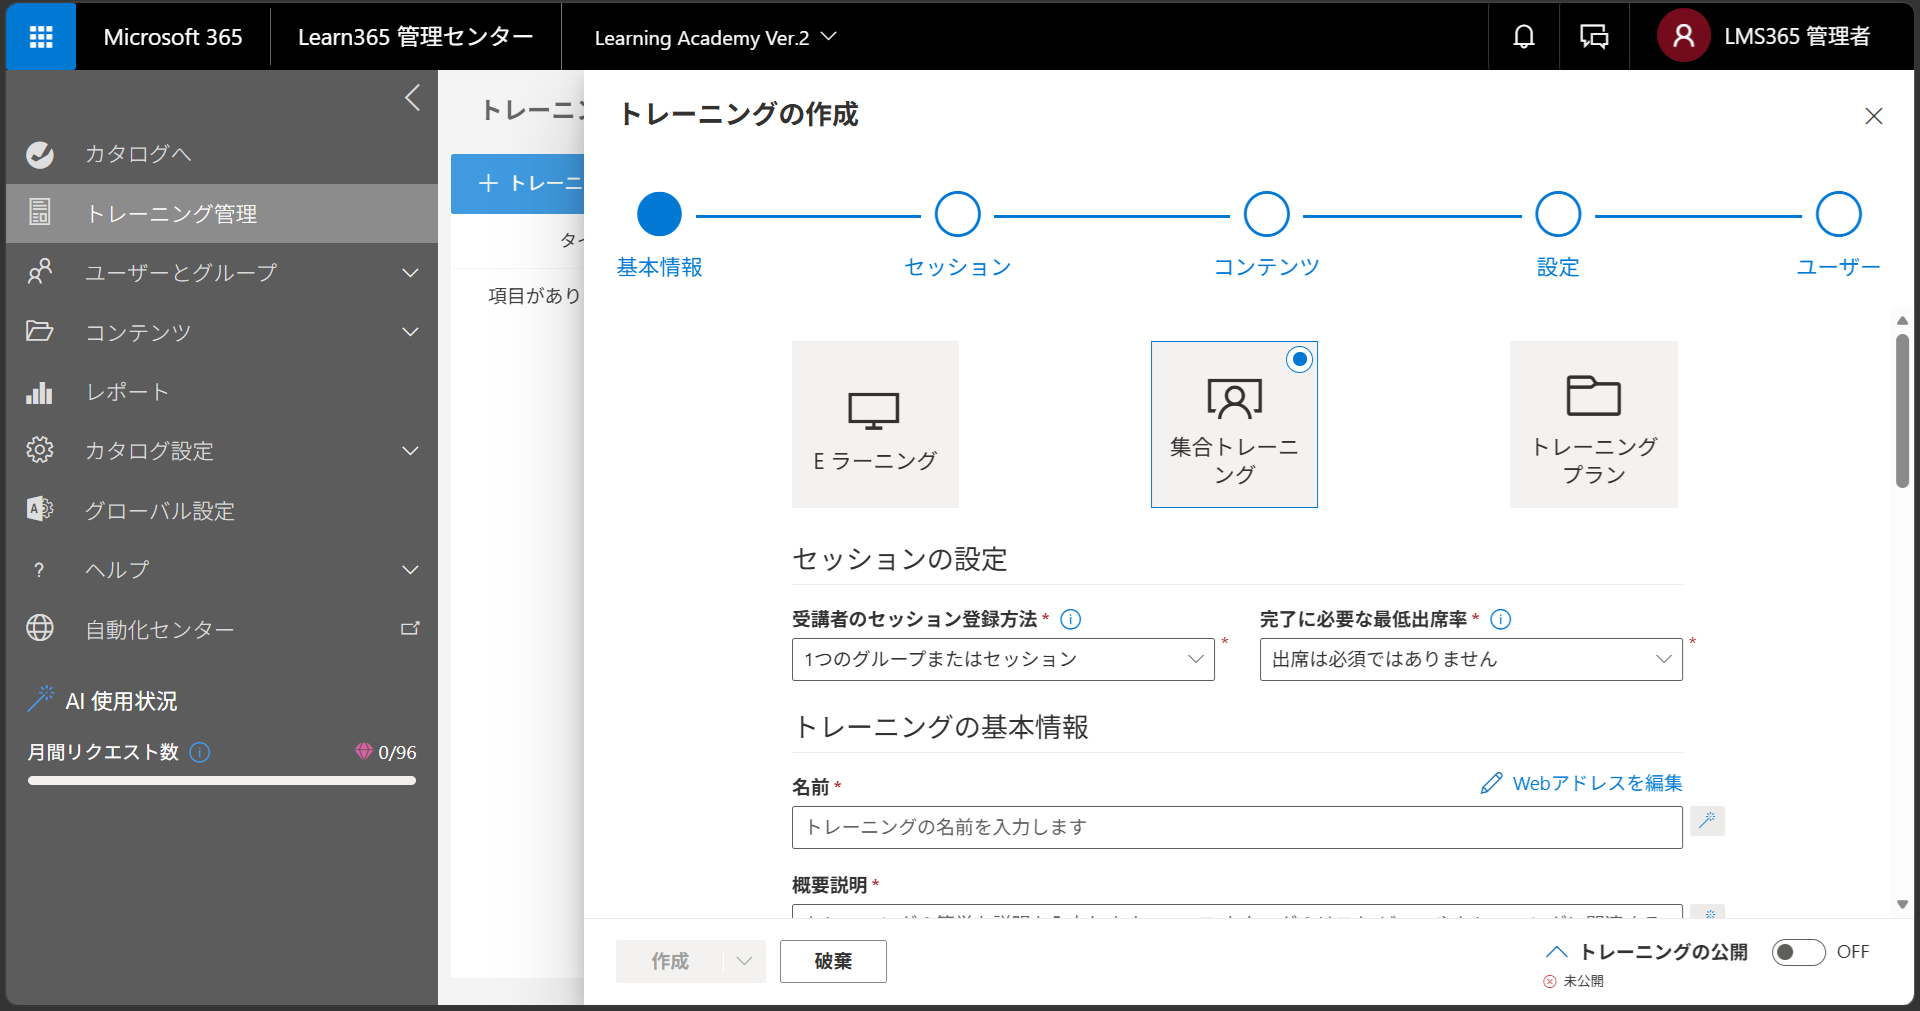Open 受講者のセッション登録方法 dropdown

[x=1003, y=659]
